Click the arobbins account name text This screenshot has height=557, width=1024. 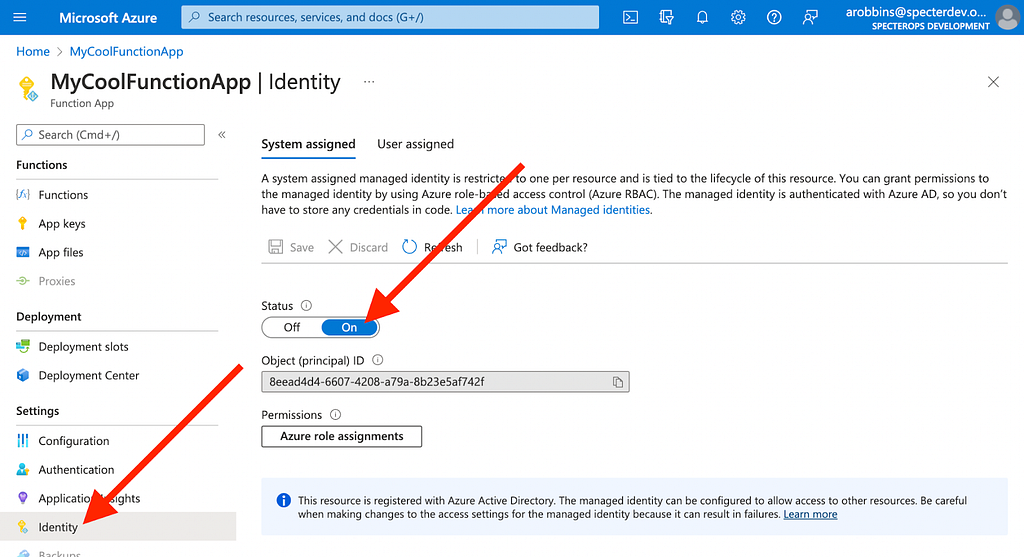tap(916, 12)
